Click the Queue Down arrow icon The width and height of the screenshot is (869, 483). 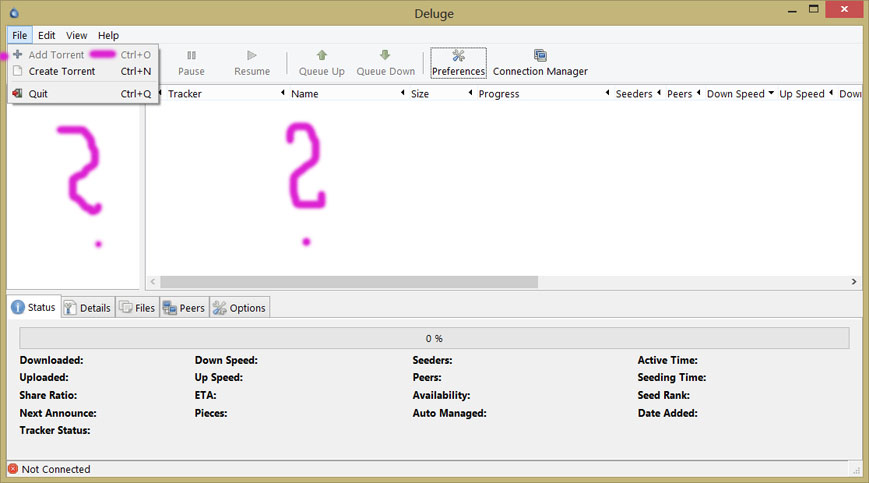pyautogui.click(x=385, y=55)
